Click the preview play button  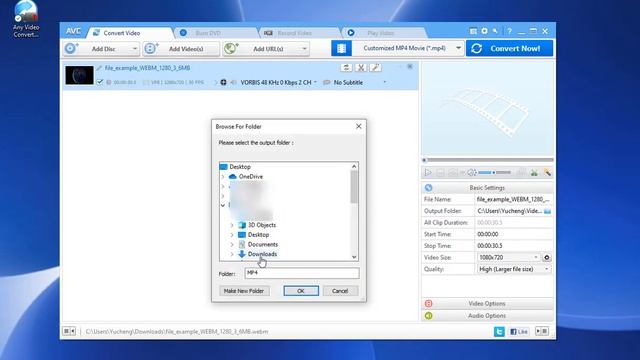[x=427, y=173]
